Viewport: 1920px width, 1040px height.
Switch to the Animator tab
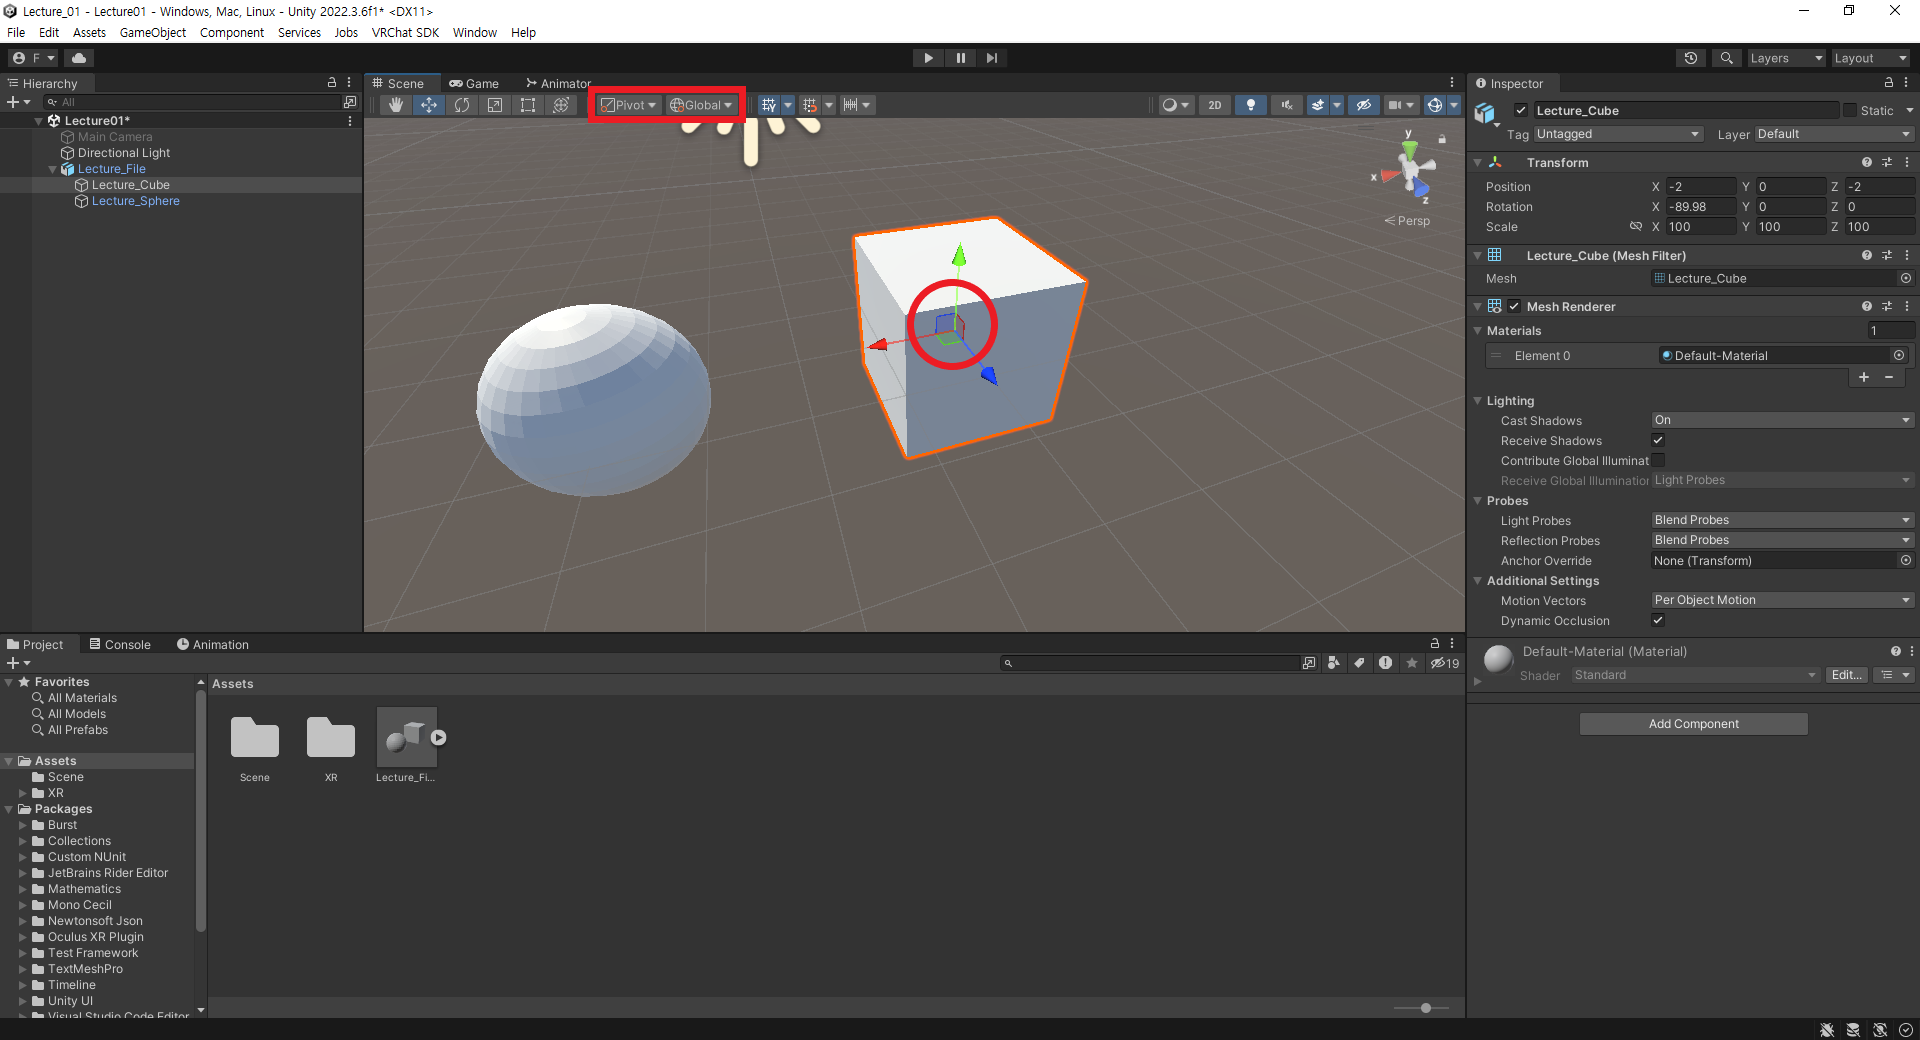558,84
